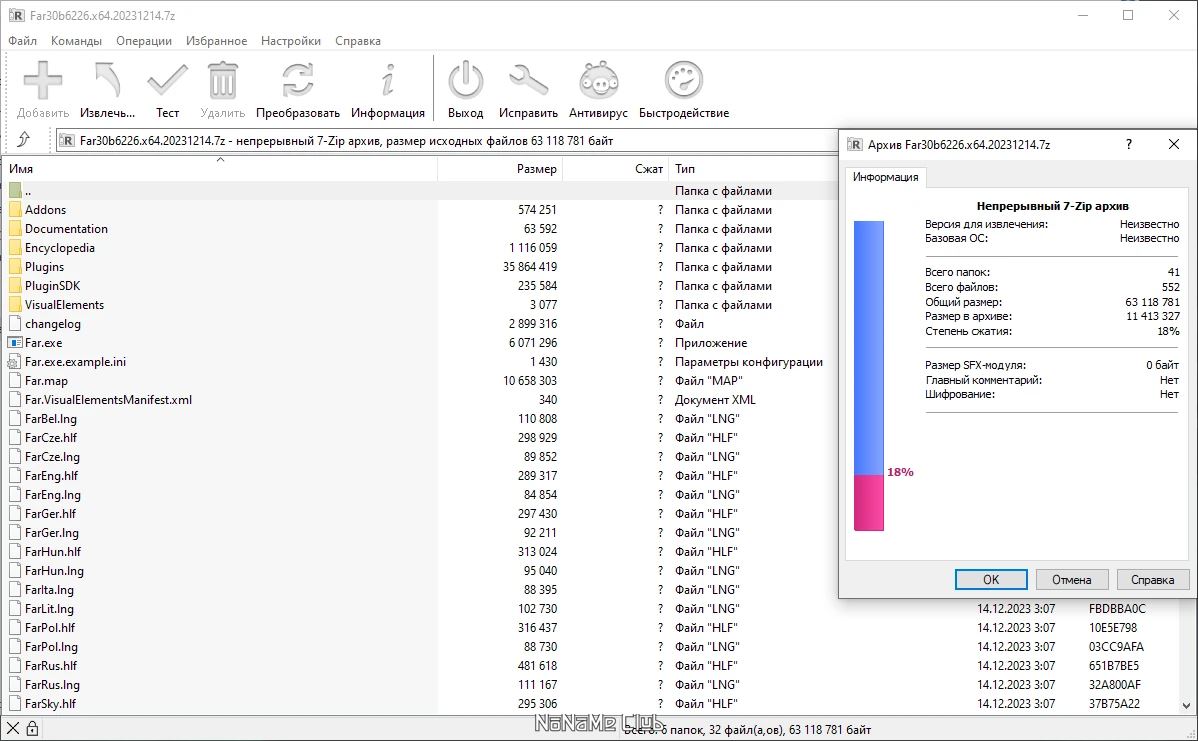Go up one folder level arrow
This screenshot has width=1198, height=741.
[24, 140]
